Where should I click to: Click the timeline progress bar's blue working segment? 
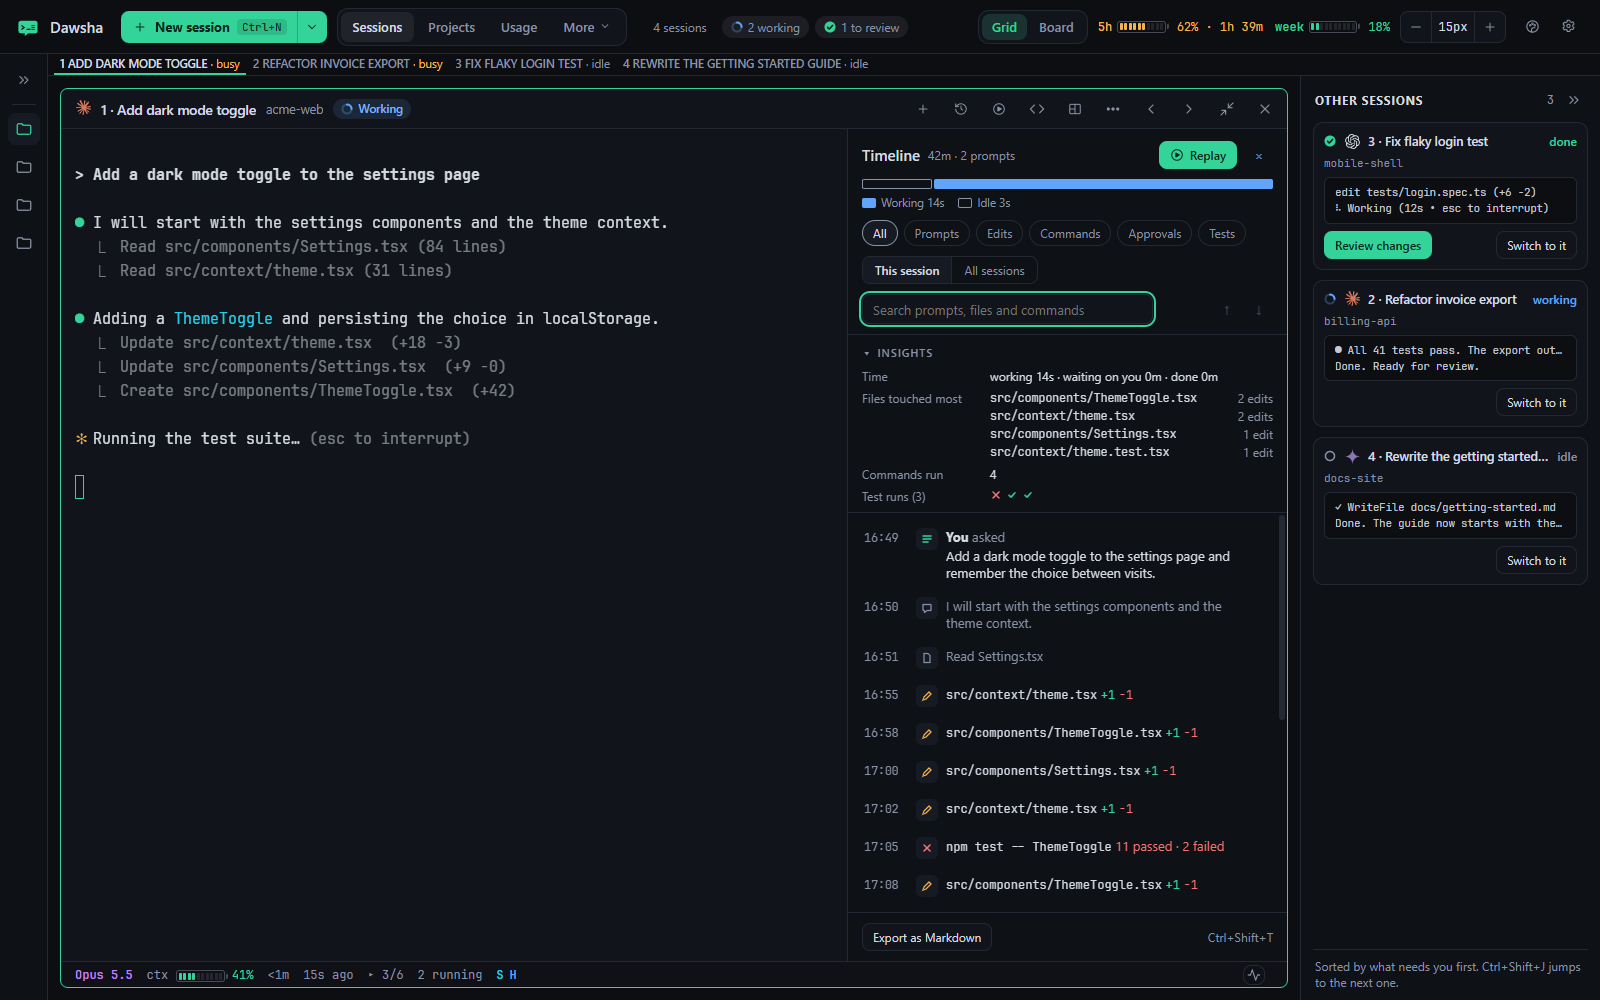click(x=1103, y=184)
